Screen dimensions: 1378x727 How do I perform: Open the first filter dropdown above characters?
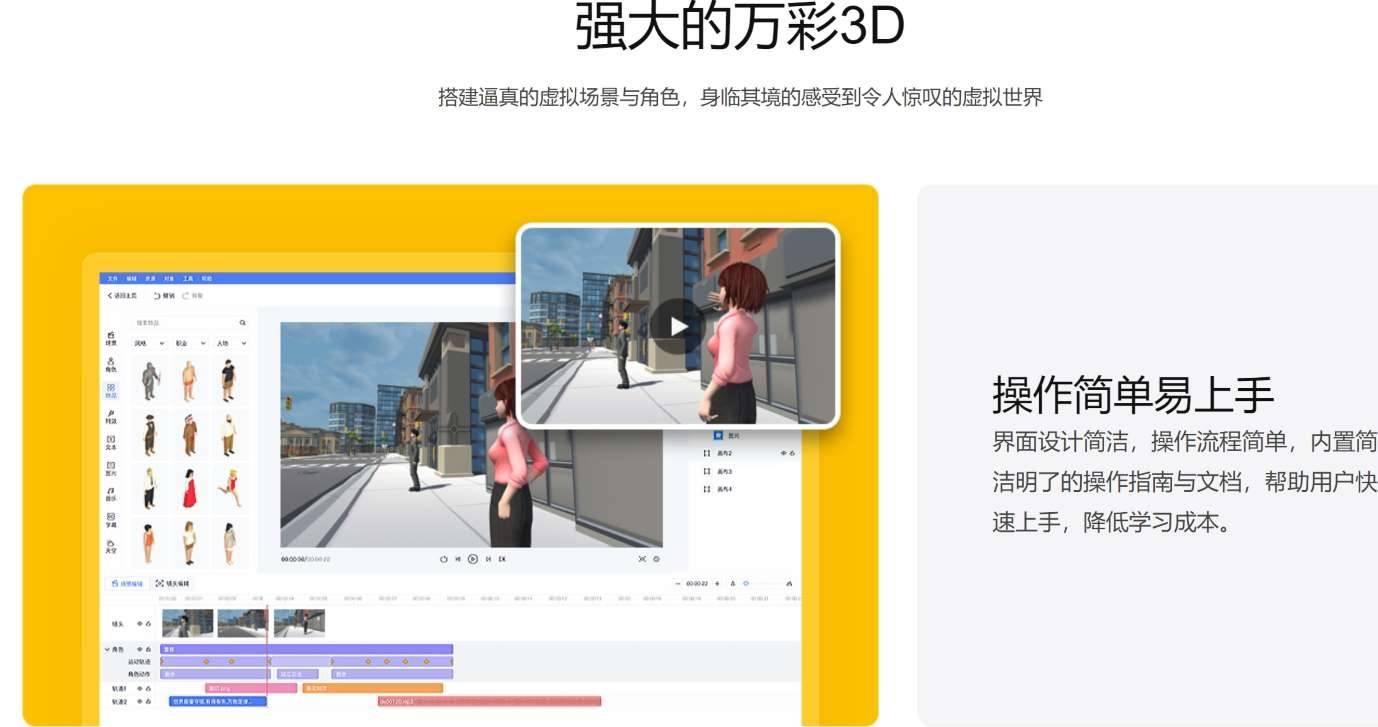pos(149,343)
